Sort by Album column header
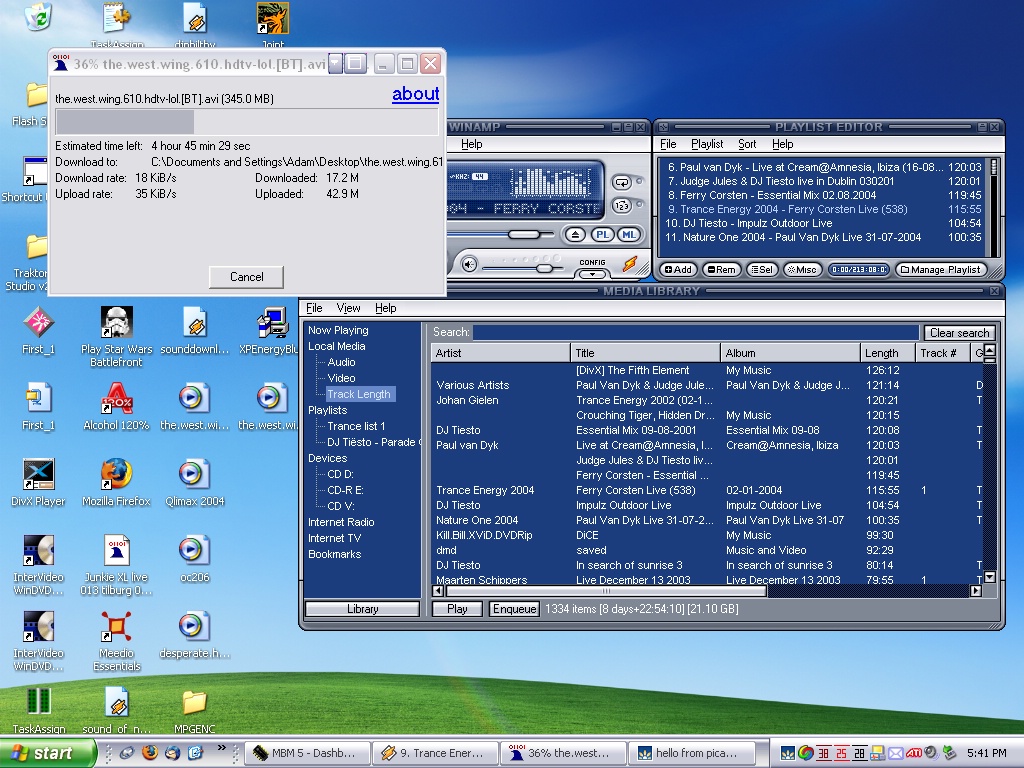Image resolution: width=1024 pixels, height=768 pixels. pyautogui.click(x=790, y=353)
